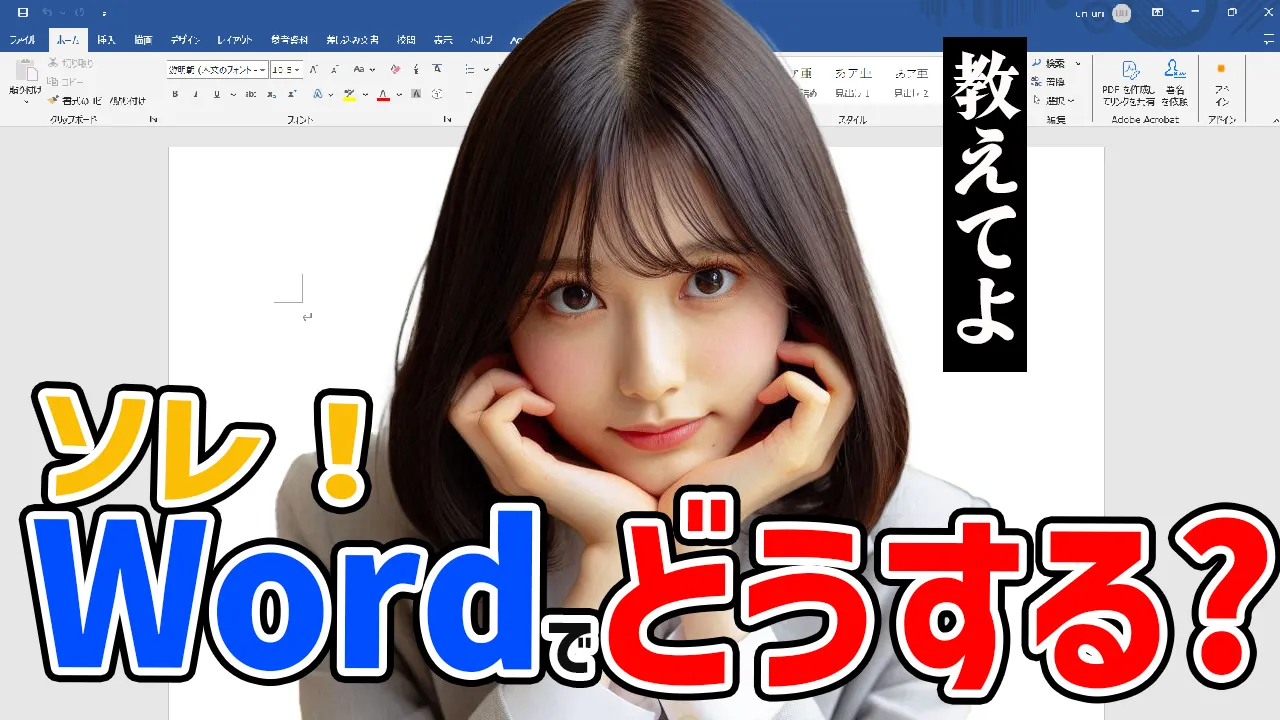Click the Clear Formatting eraser icon

coord(395,70)
